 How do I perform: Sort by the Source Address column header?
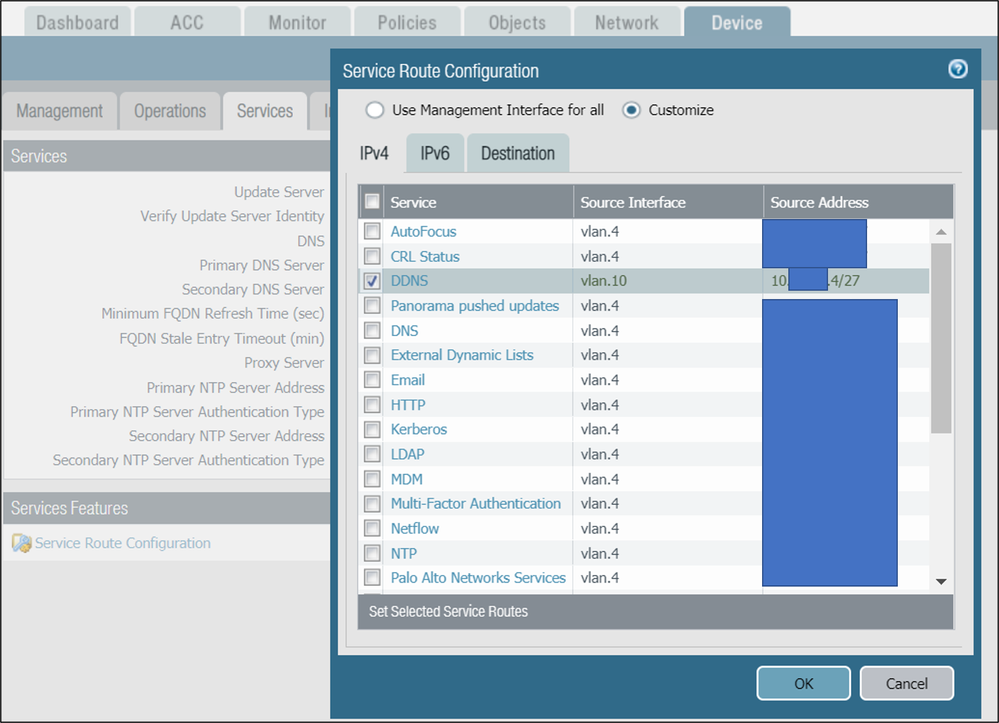(x=858, y=202)
